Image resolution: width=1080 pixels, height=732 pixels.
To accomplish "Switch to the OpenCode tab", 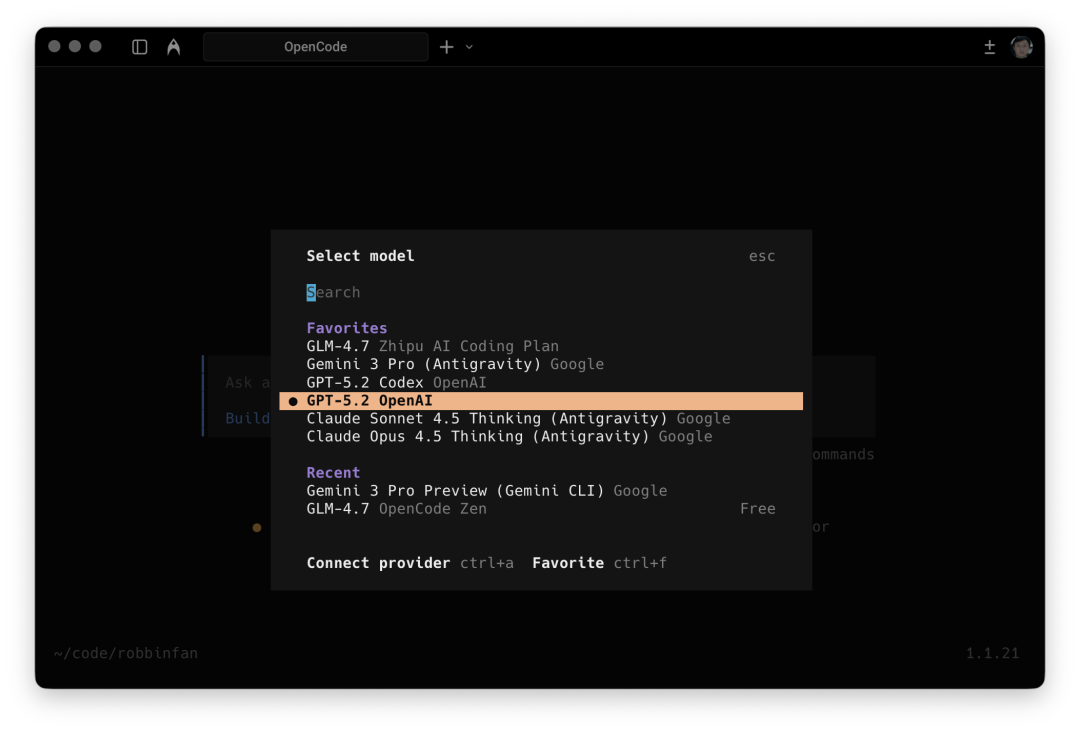I will 315,47.
